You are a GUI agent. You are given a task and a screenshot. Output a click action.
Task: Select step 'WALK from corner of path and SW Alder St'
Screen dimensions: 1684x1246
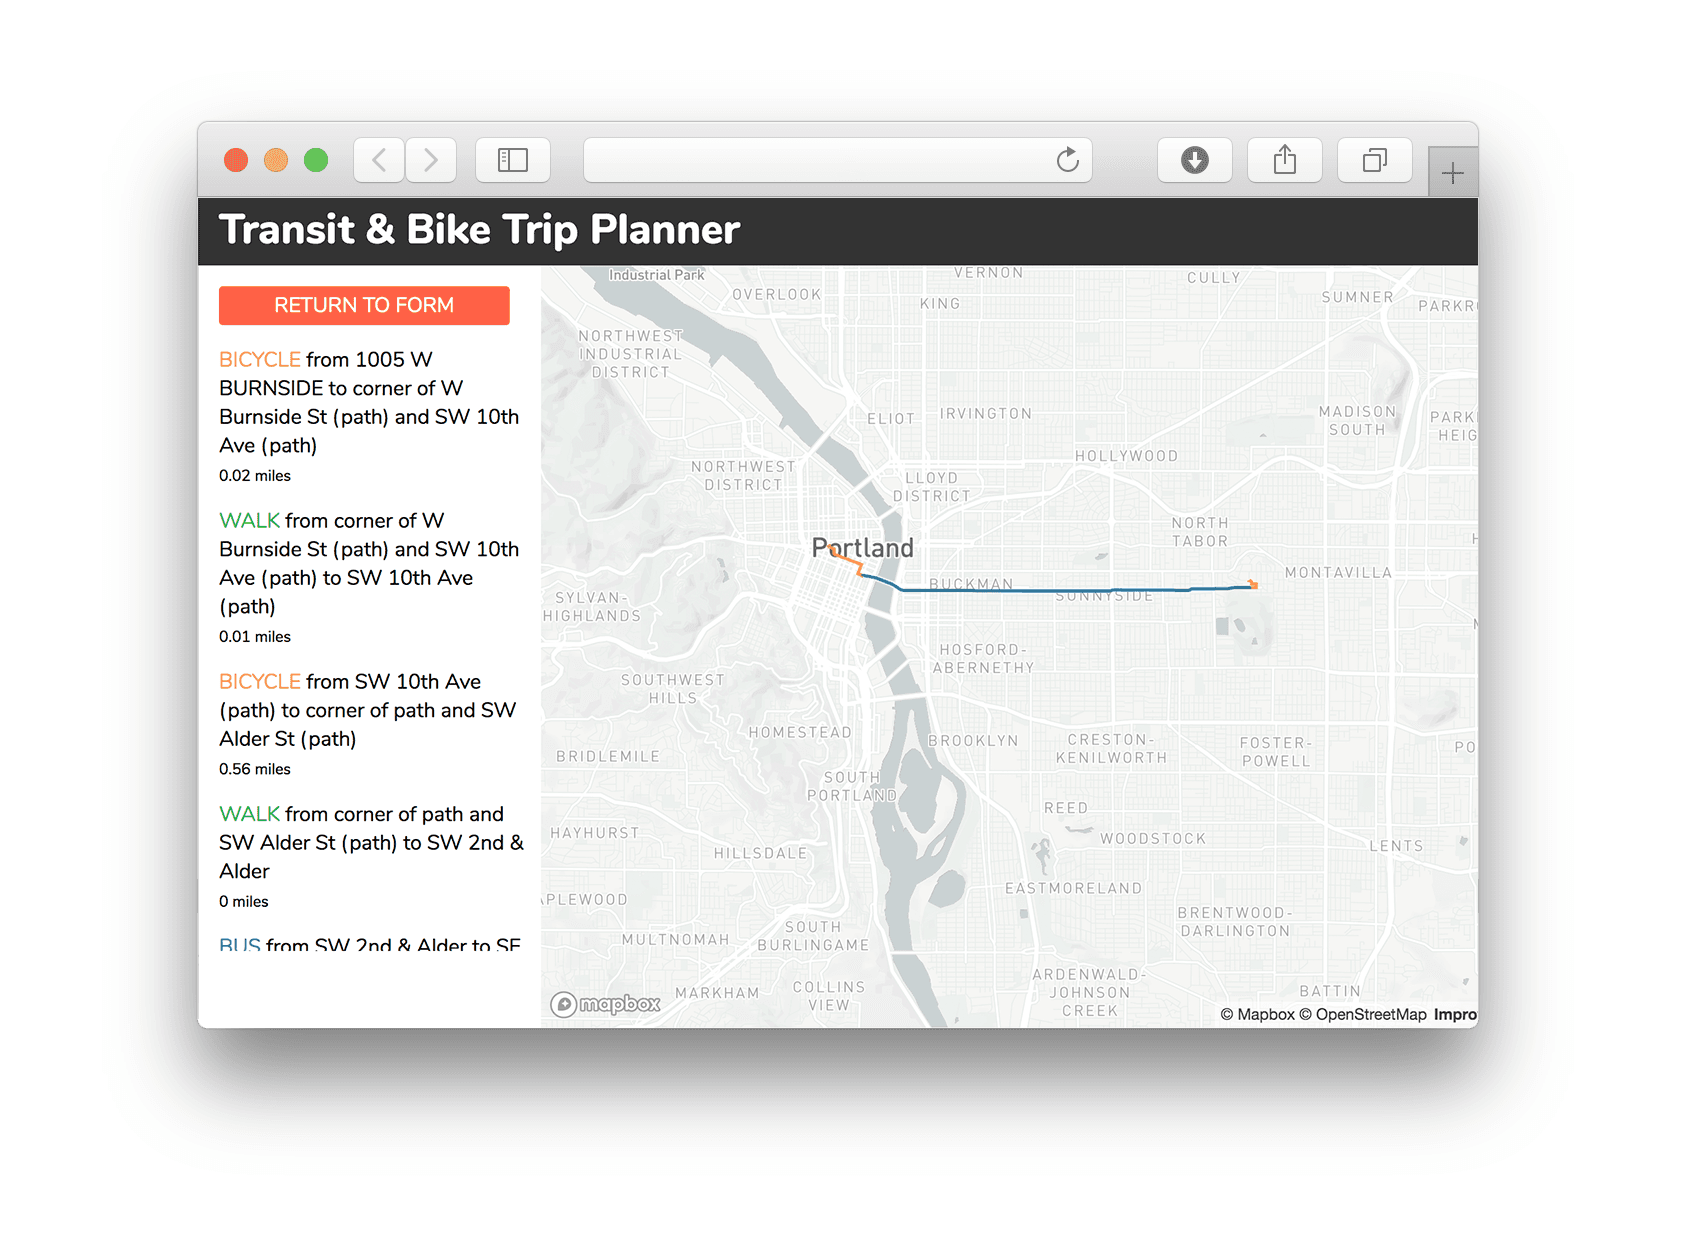(371, 842)
